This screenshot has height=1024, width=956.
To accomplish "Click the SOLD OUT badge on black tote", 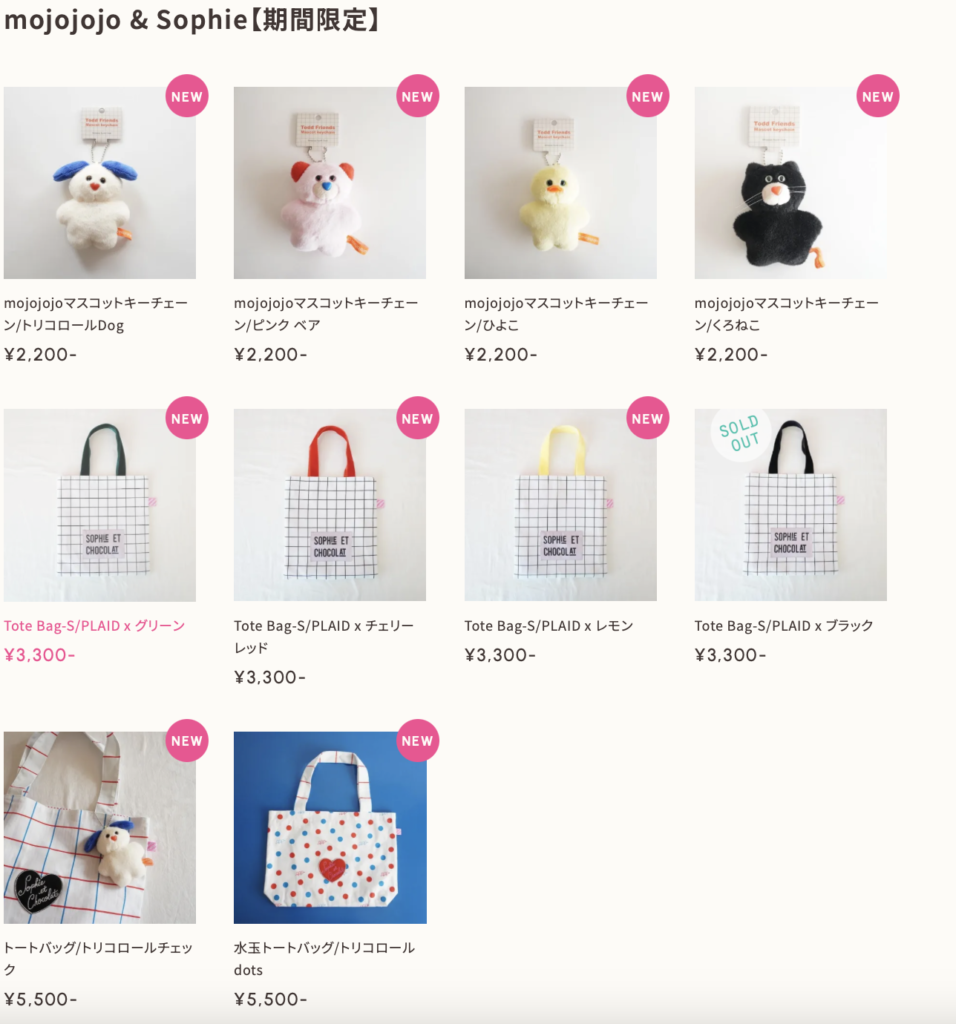I will (x=739, y=434).
